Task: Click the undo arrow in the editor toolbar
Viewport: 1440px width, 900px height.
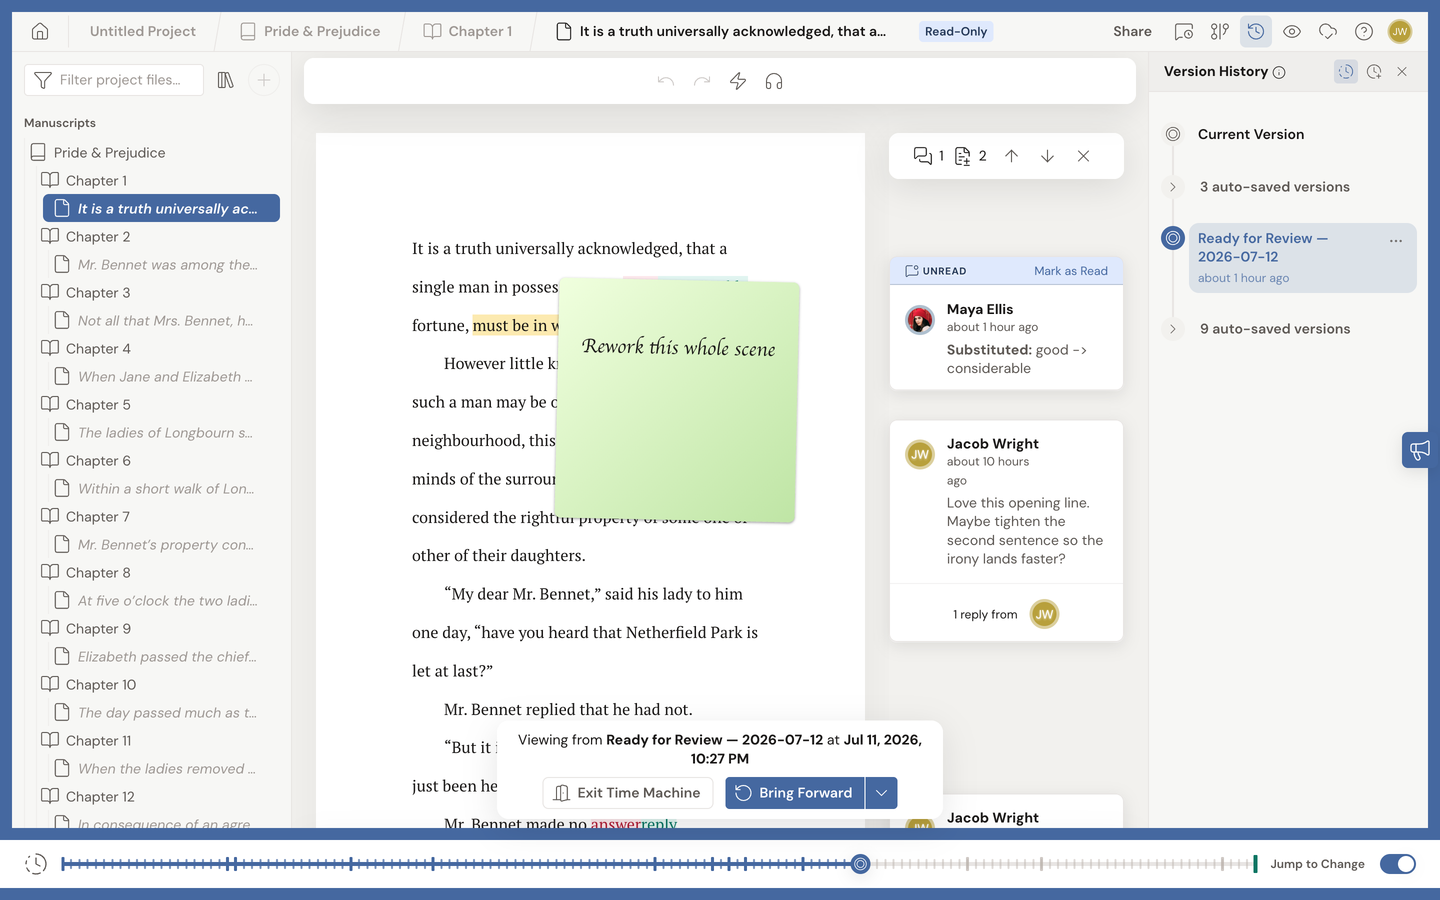Action: point(666,81)
